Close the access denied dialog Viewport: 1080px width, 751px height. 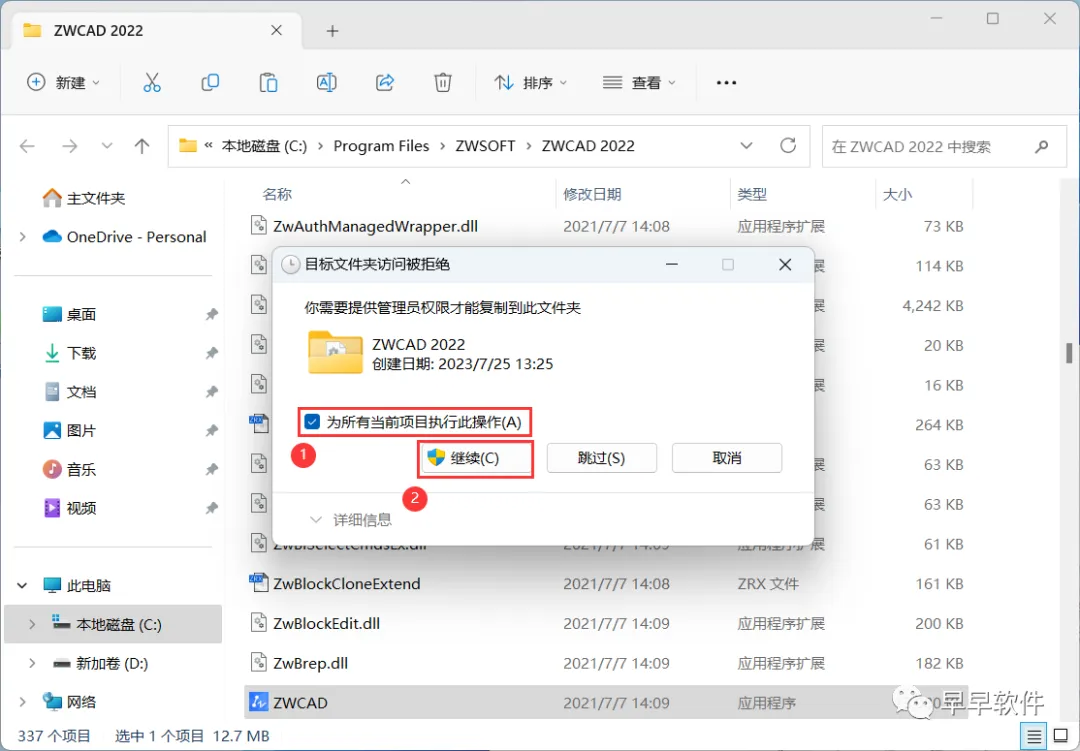tap(785, 265)
